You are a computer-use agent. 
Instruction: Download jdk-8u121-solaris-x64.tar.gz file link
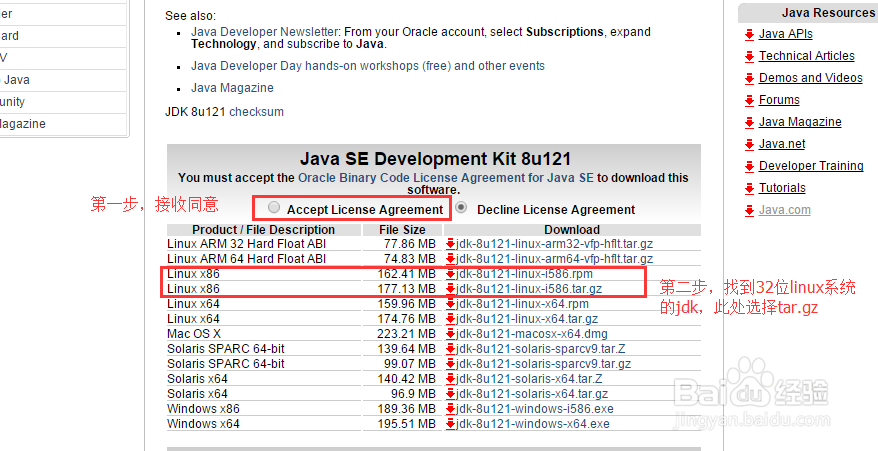tap(532, 394)
